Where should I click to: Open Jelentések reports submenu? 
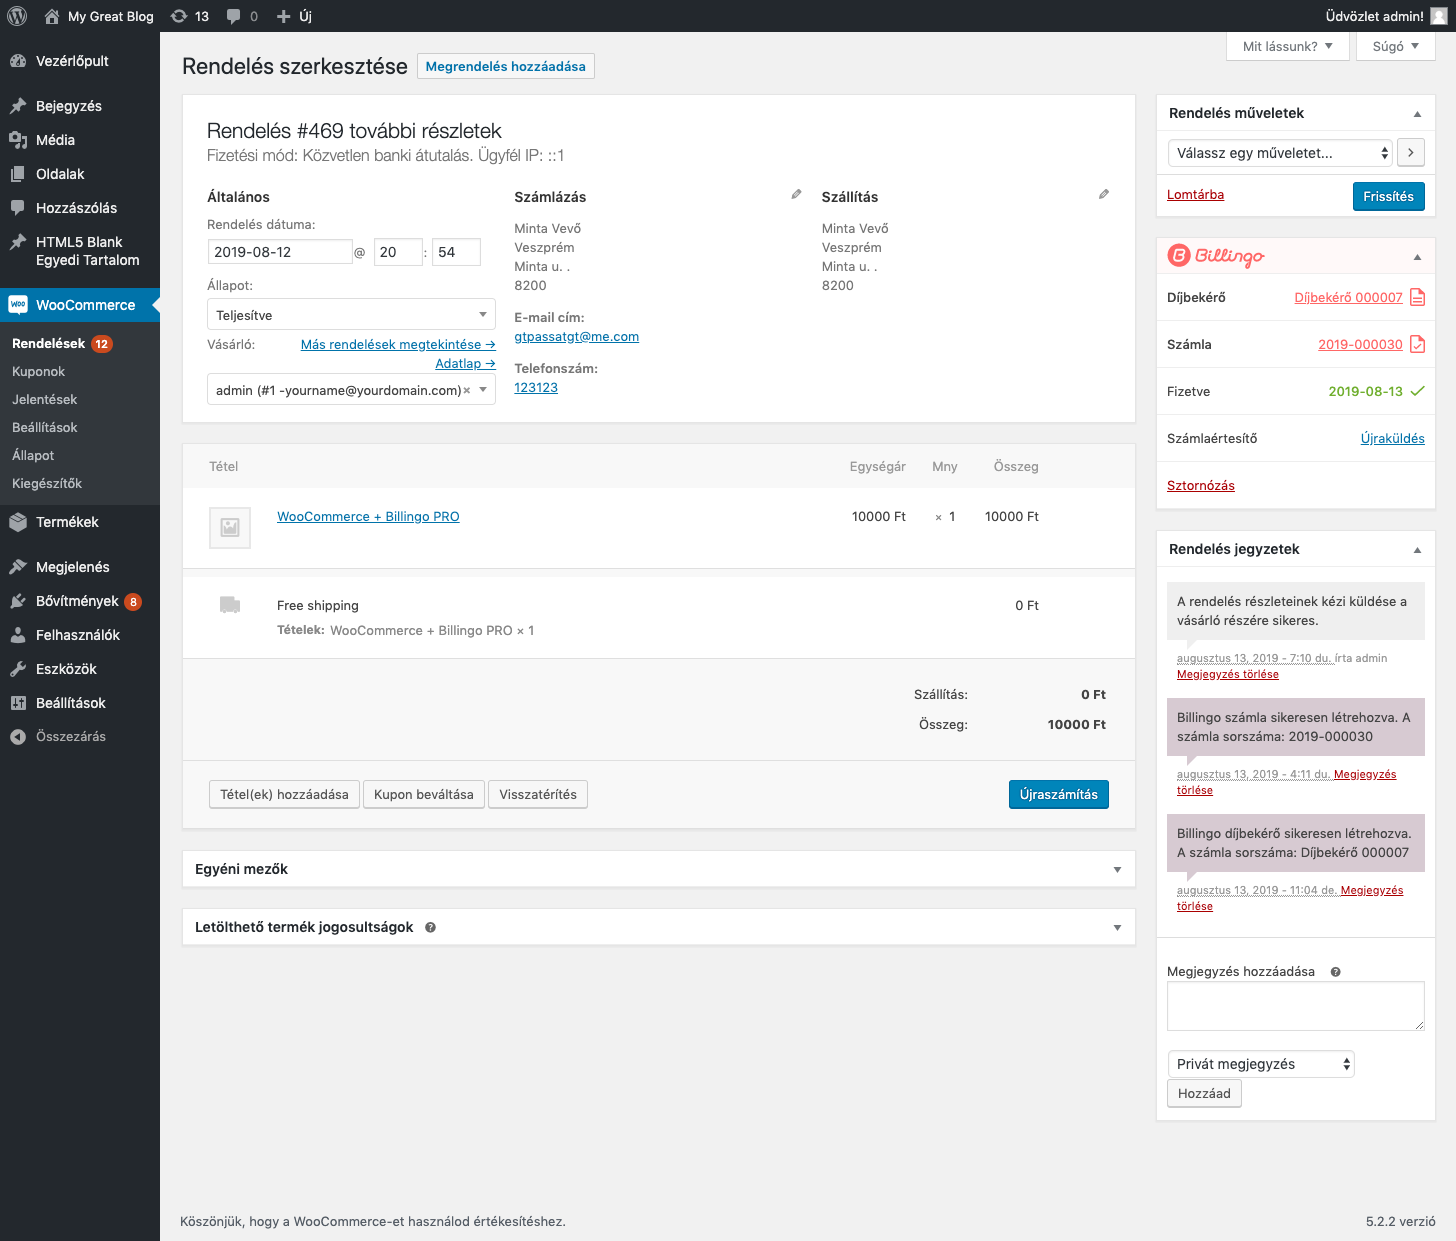[x=44, y=399]
